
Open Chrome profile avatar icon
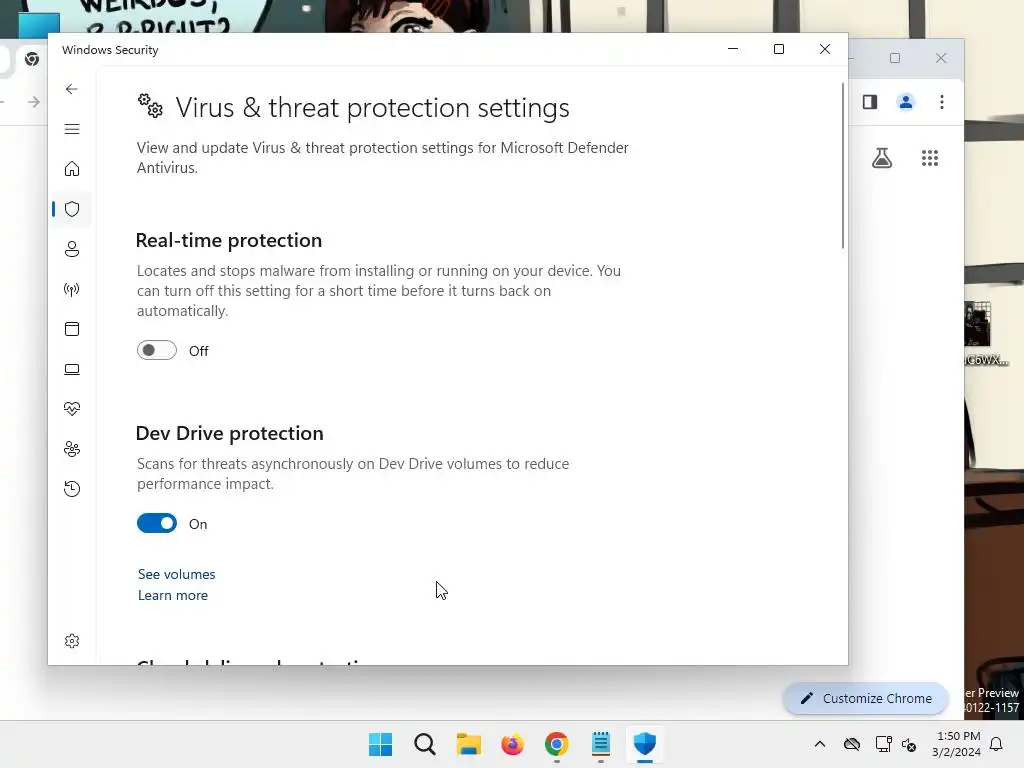point(906,102)
